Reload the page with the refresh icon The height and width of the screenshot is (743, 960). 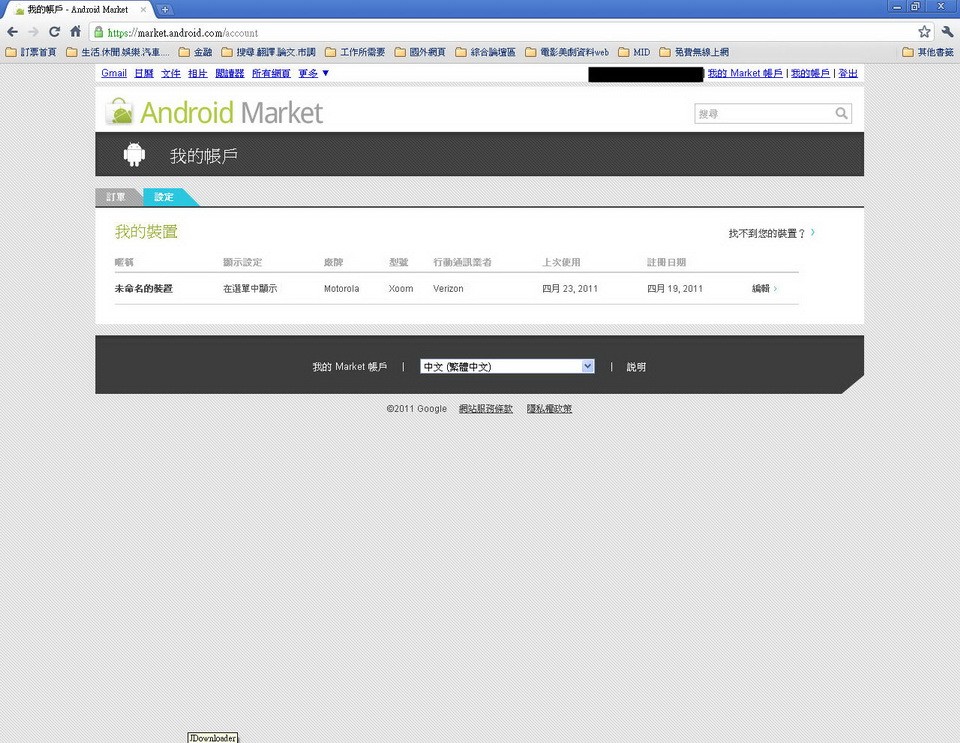point(54,32)
